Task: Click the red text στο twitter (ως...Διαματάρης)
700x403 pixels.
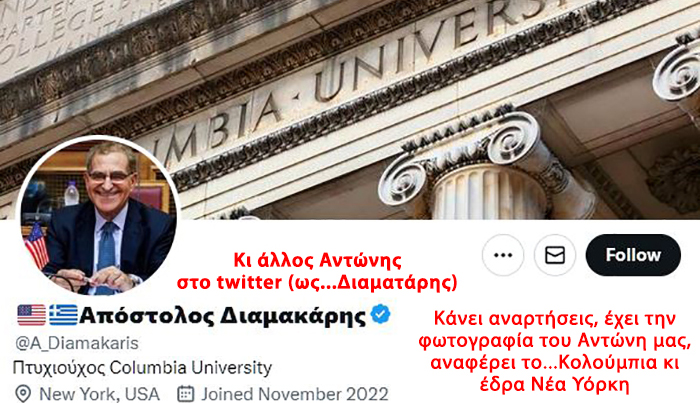Action: pyautogui.click(x=317, y=283)
